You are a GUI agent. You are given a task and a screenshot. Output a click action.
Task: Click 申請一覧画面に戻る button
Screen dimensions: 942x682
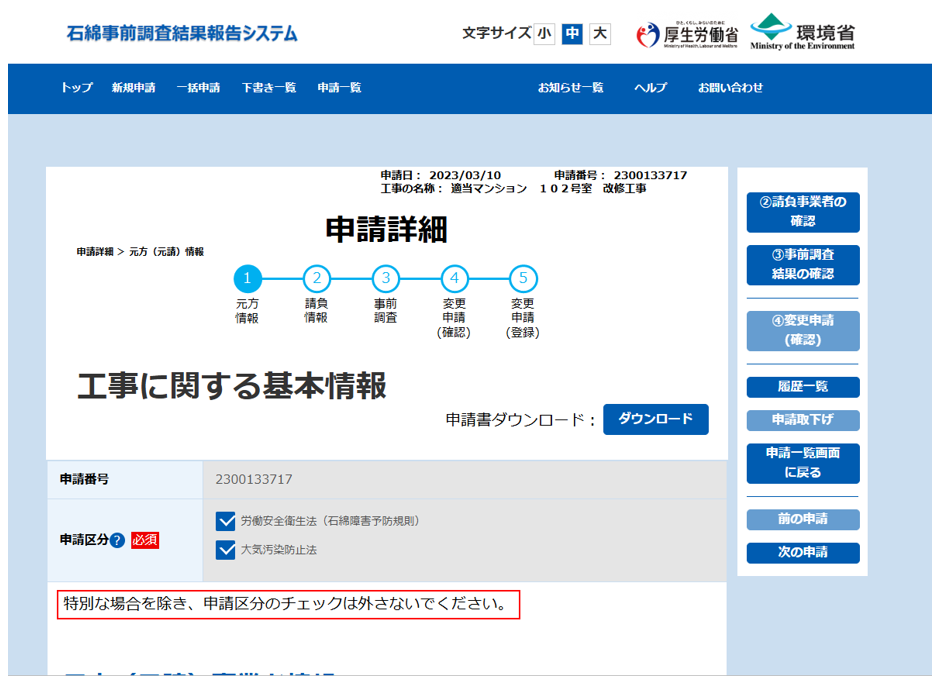click(802, 463)
